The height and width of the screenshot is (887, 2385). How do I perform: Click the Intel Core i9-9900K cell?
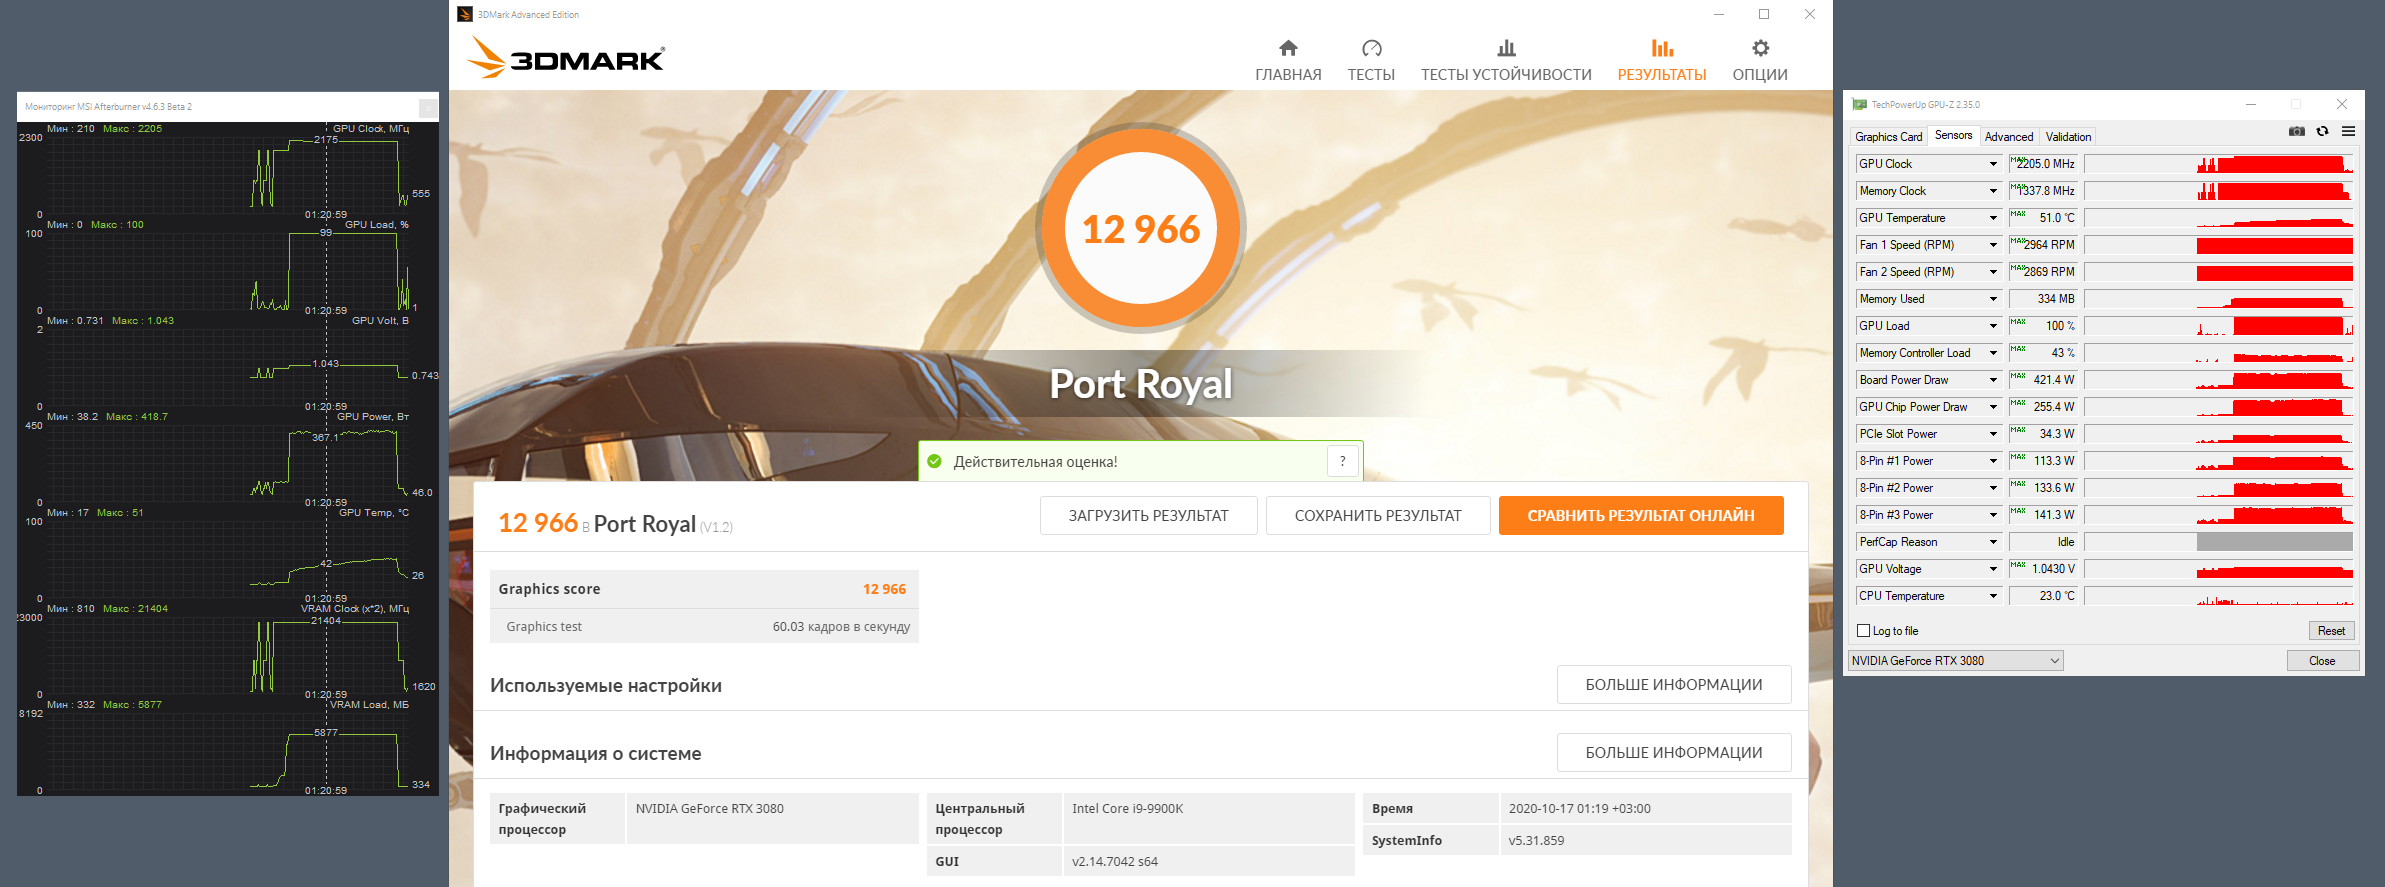tap(1208, 819)
